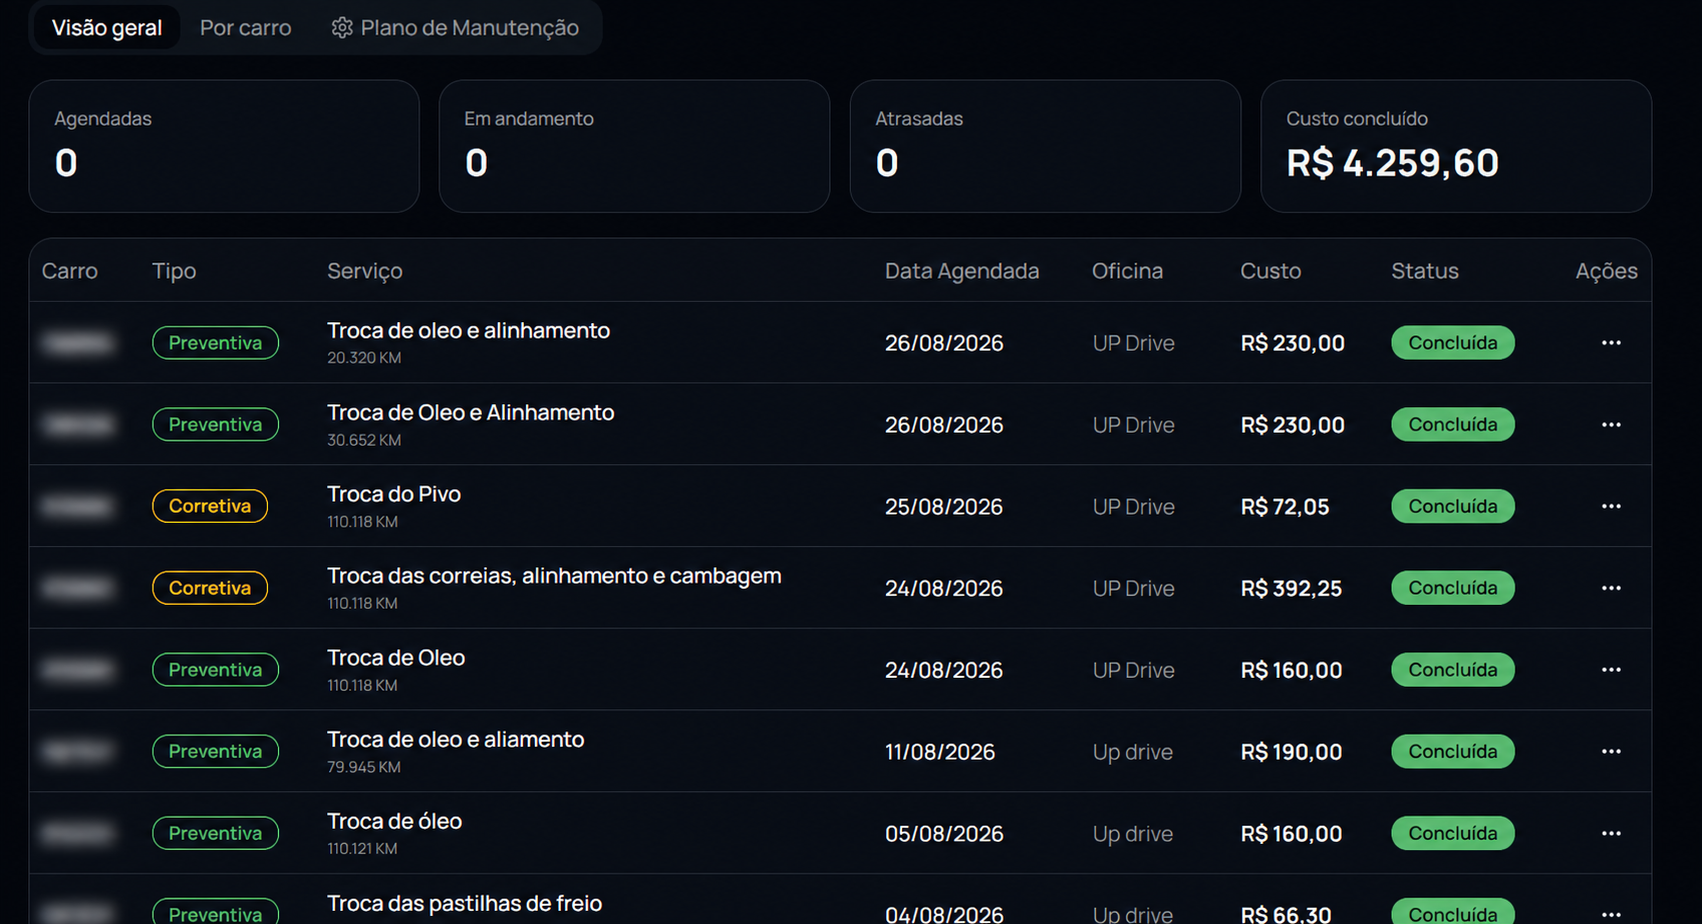Click the Corretiva badge on Troca do Pivo row
This screenshot has height=924, width=1702.
(210, 506)
